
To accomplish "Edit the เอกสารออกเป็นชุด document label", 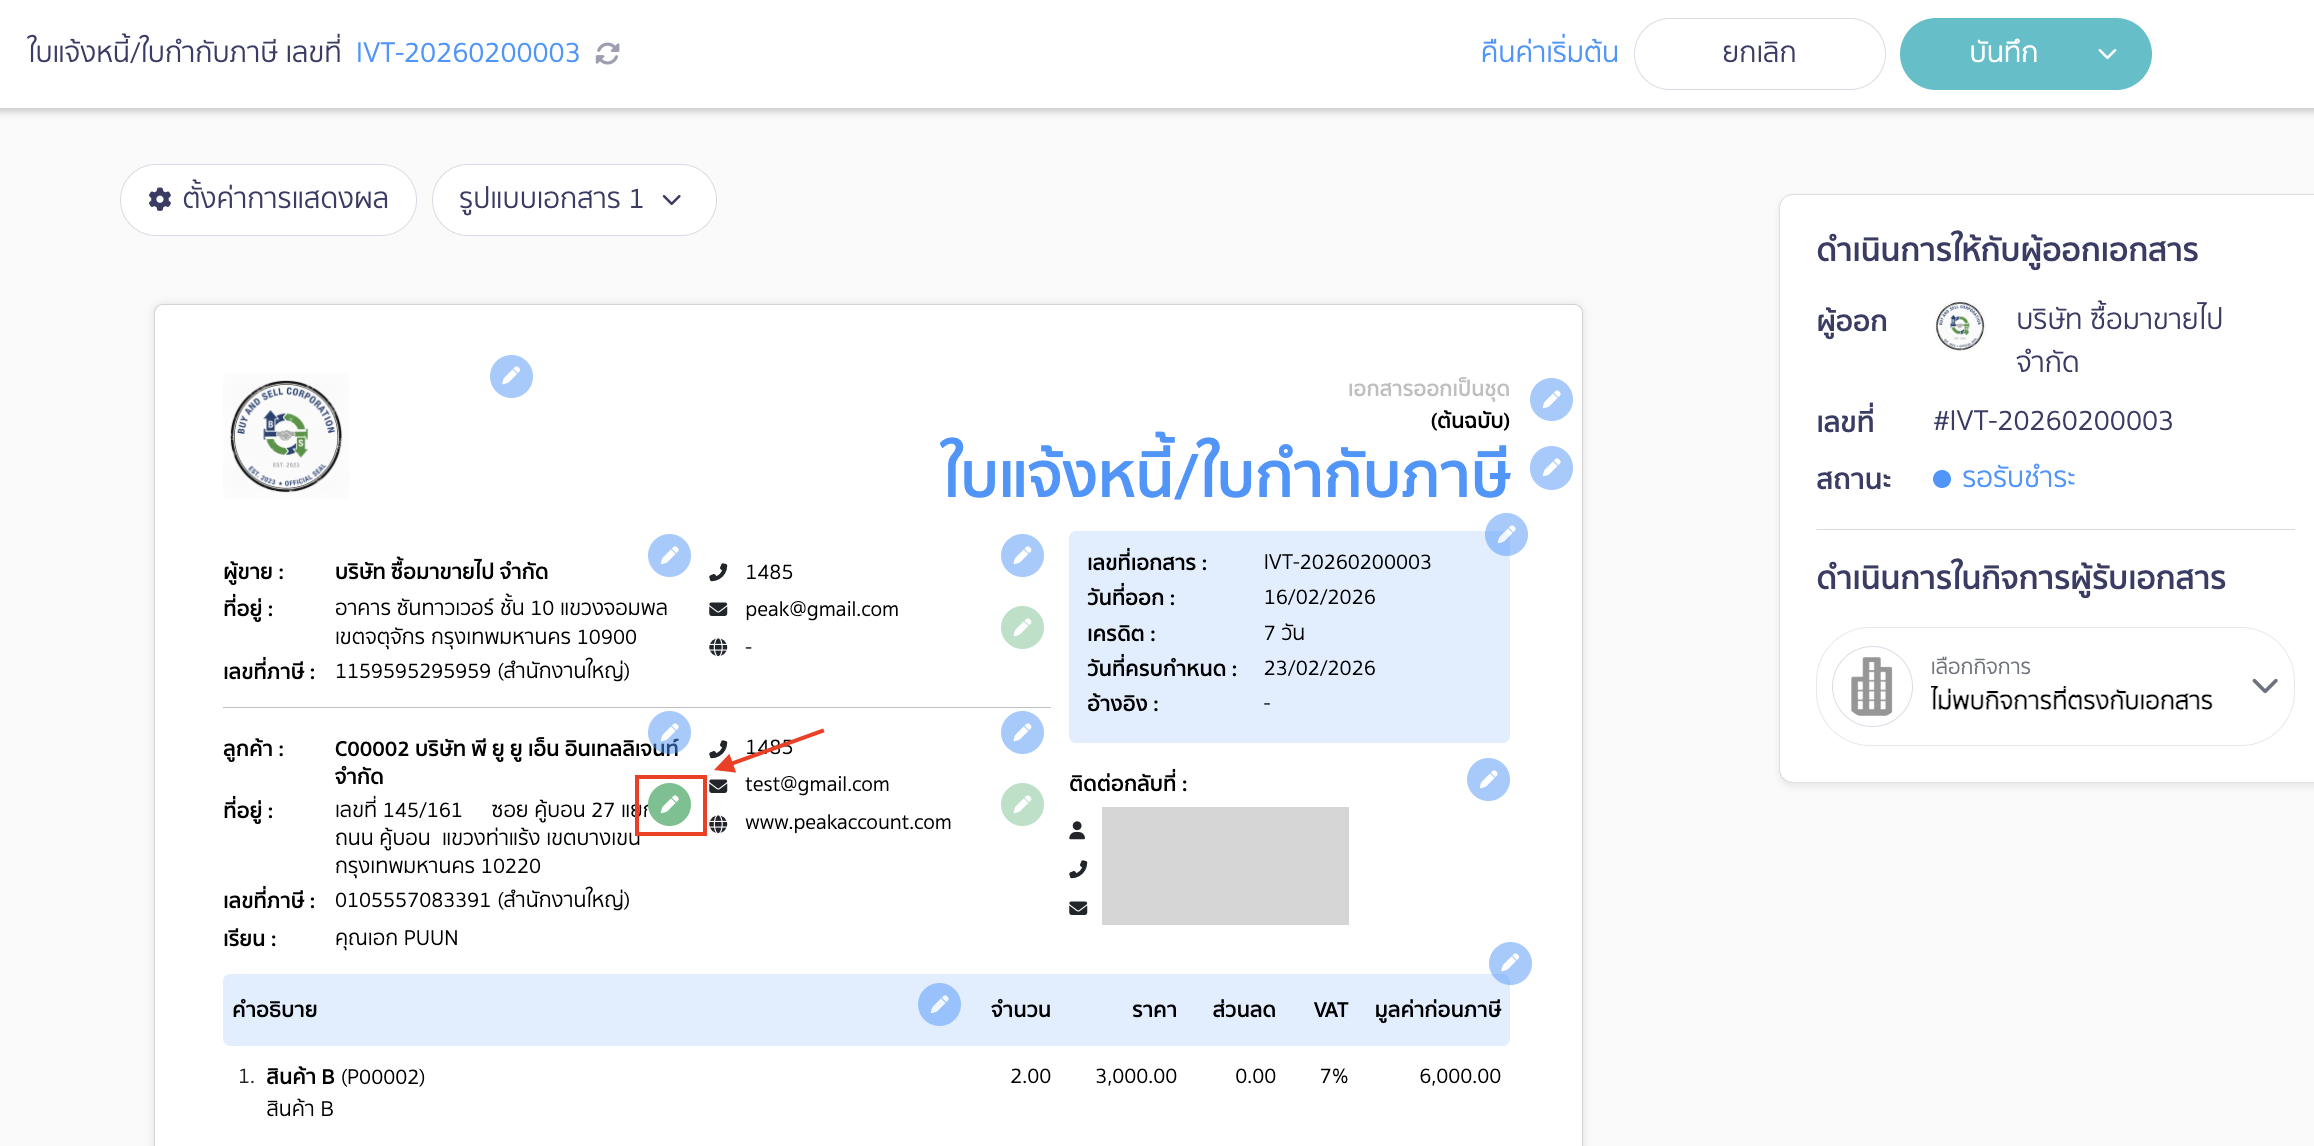I will (1551, 400).
